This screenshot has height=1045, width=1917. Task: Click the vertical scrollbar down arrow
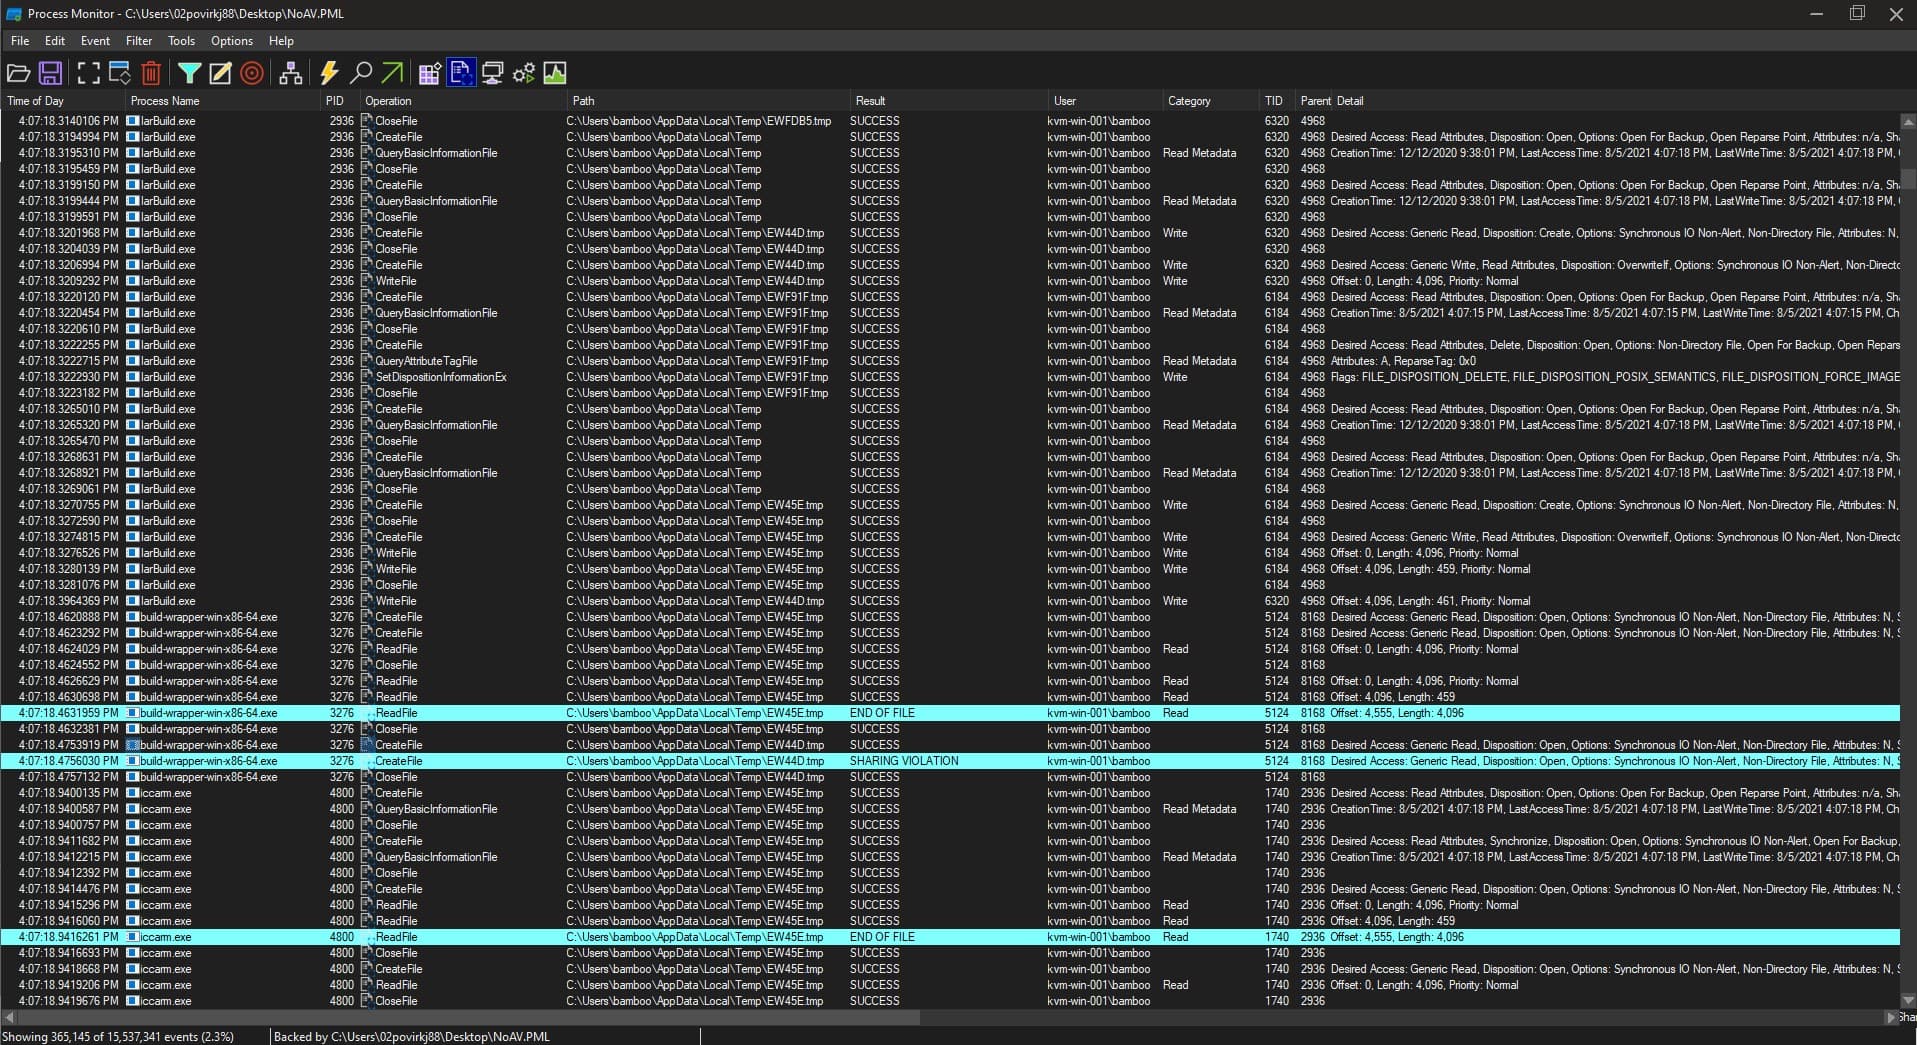(x=1908, y=1000)
